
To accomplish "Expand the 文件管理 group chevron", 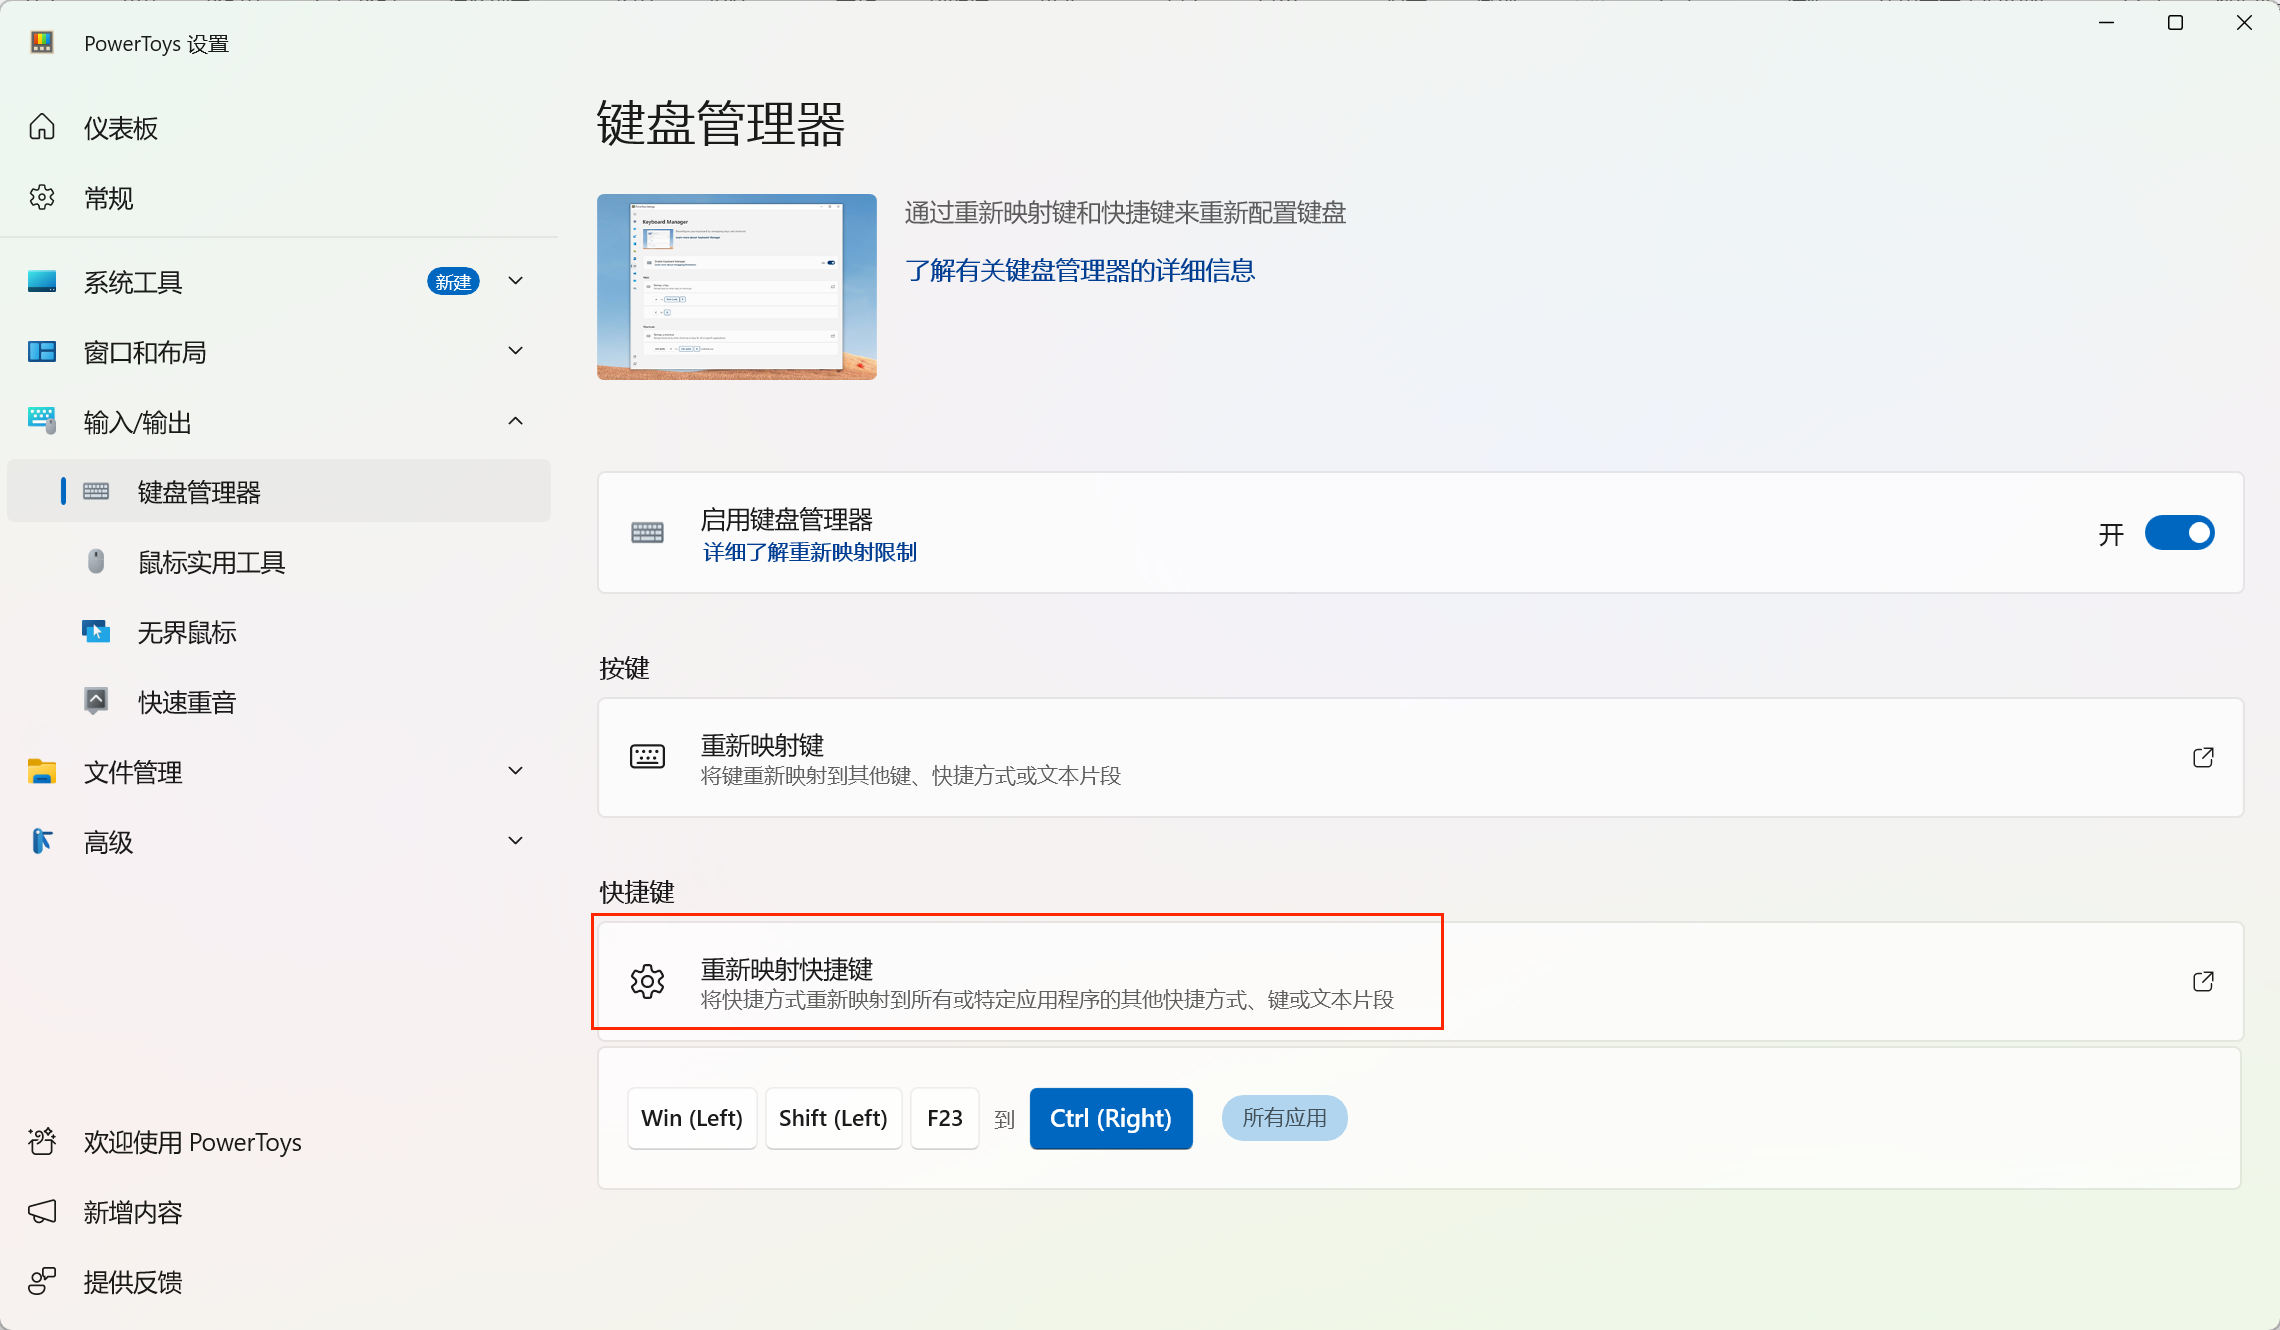I will click(x=516, y=771).
